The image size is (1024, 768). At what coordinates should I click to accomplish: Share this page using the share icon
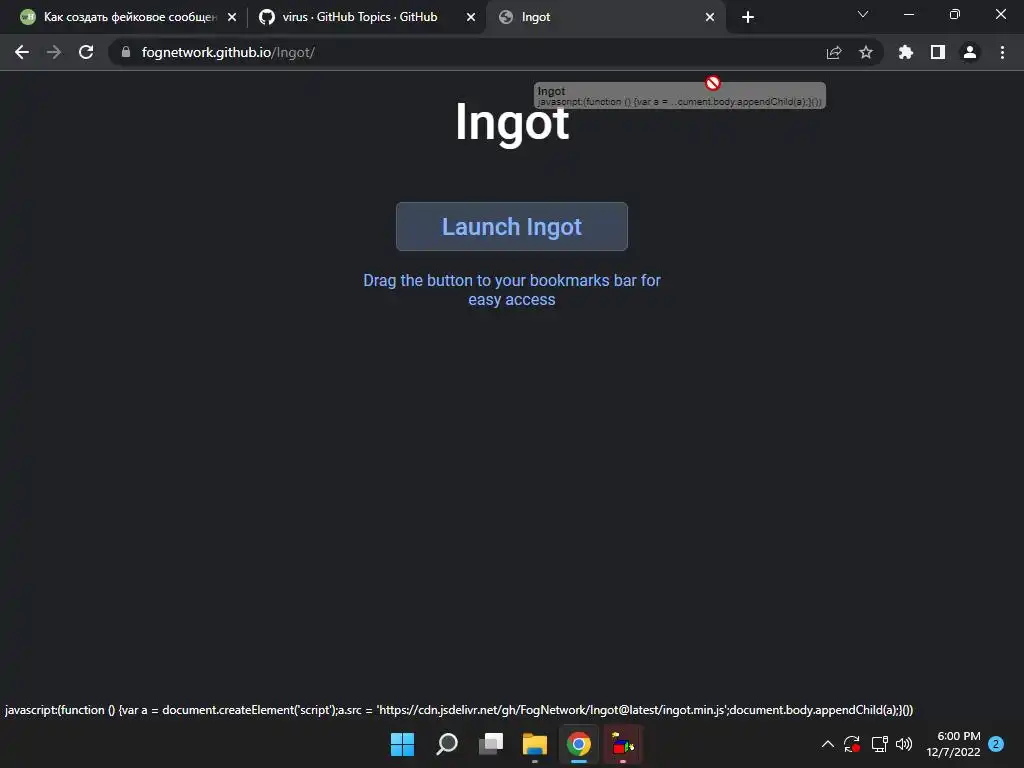click(x=834, y=52)
